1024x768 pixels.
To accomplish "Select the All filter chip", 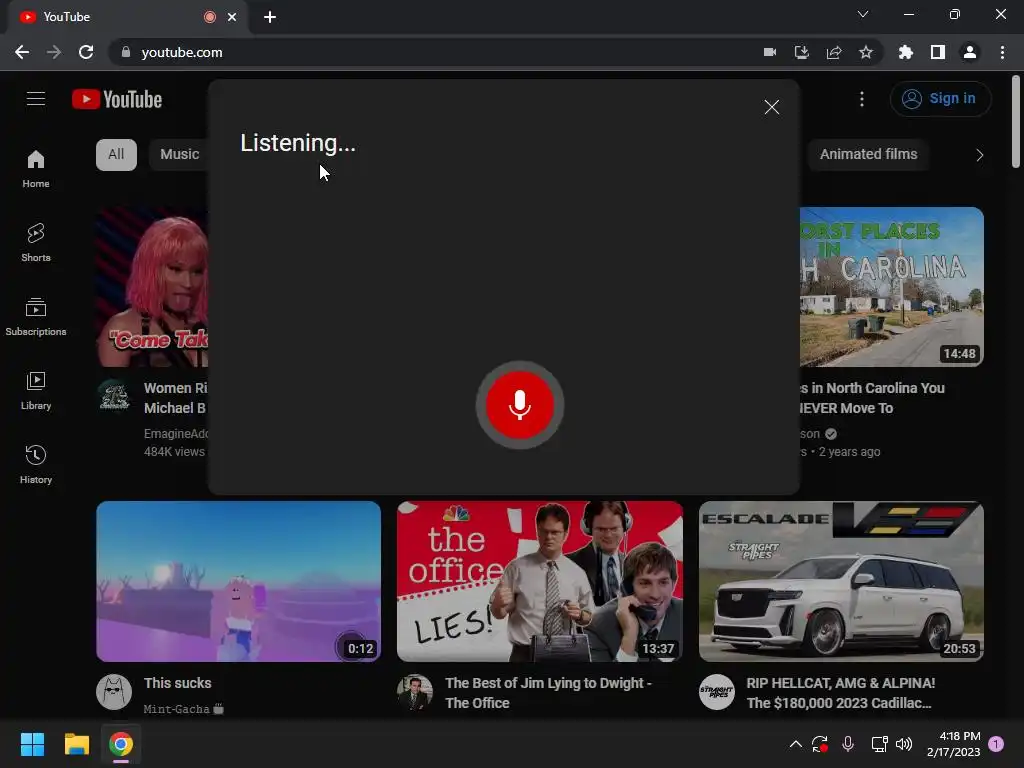I will [x=116, y=155].
